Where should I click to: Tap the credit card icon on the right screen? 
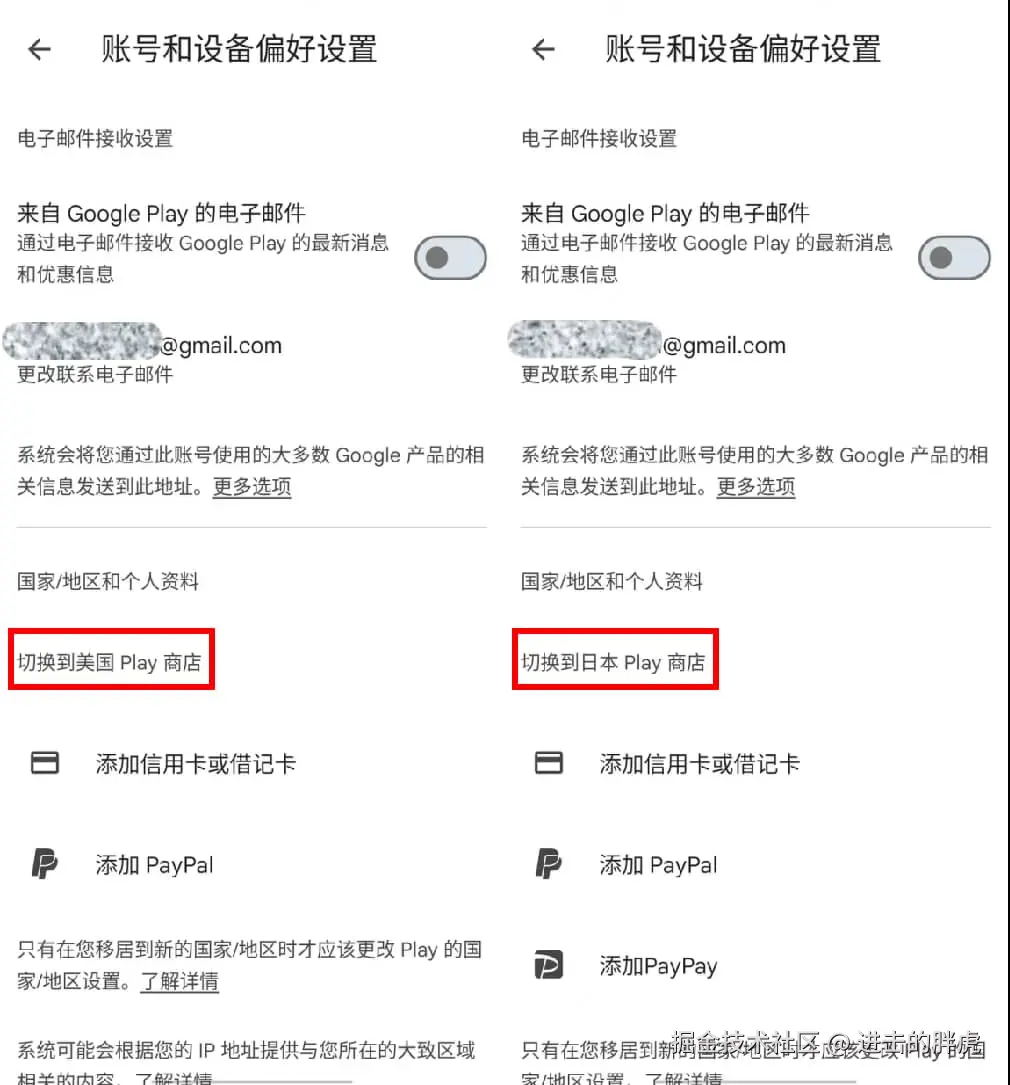tap(549, 763)
